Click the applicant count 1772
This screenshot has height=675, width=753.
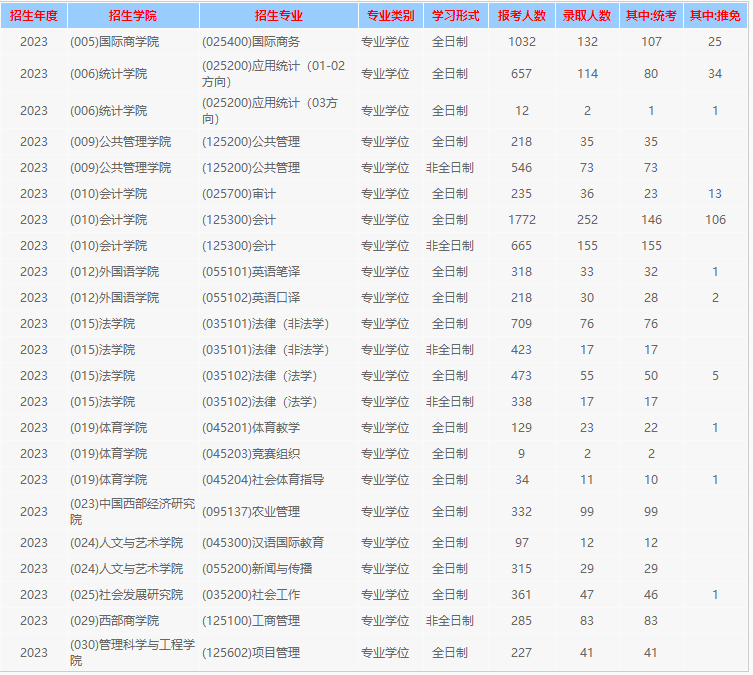522,220
